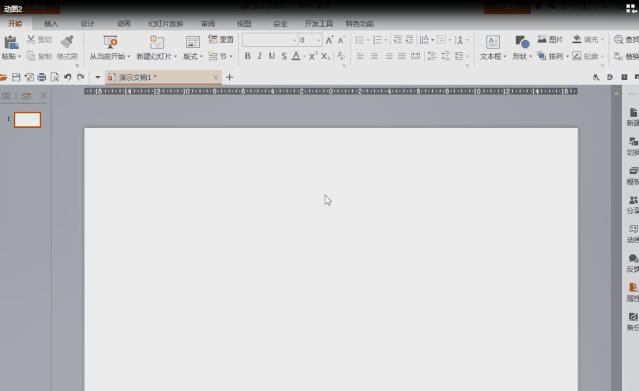The width and height of the screenshot is (639, 391).
Task: Click the Print Preview icon
Action: tap(55, 77)
